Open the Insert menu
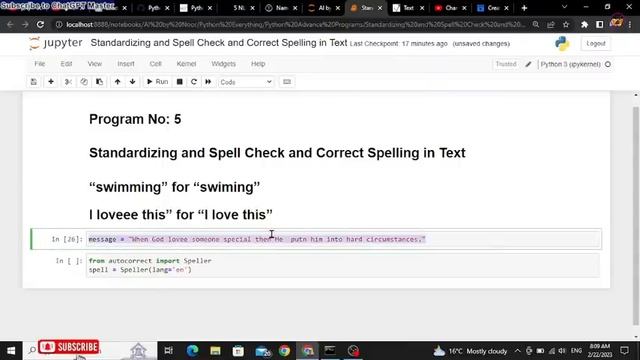The image size is (640, 360). point(126,64)
